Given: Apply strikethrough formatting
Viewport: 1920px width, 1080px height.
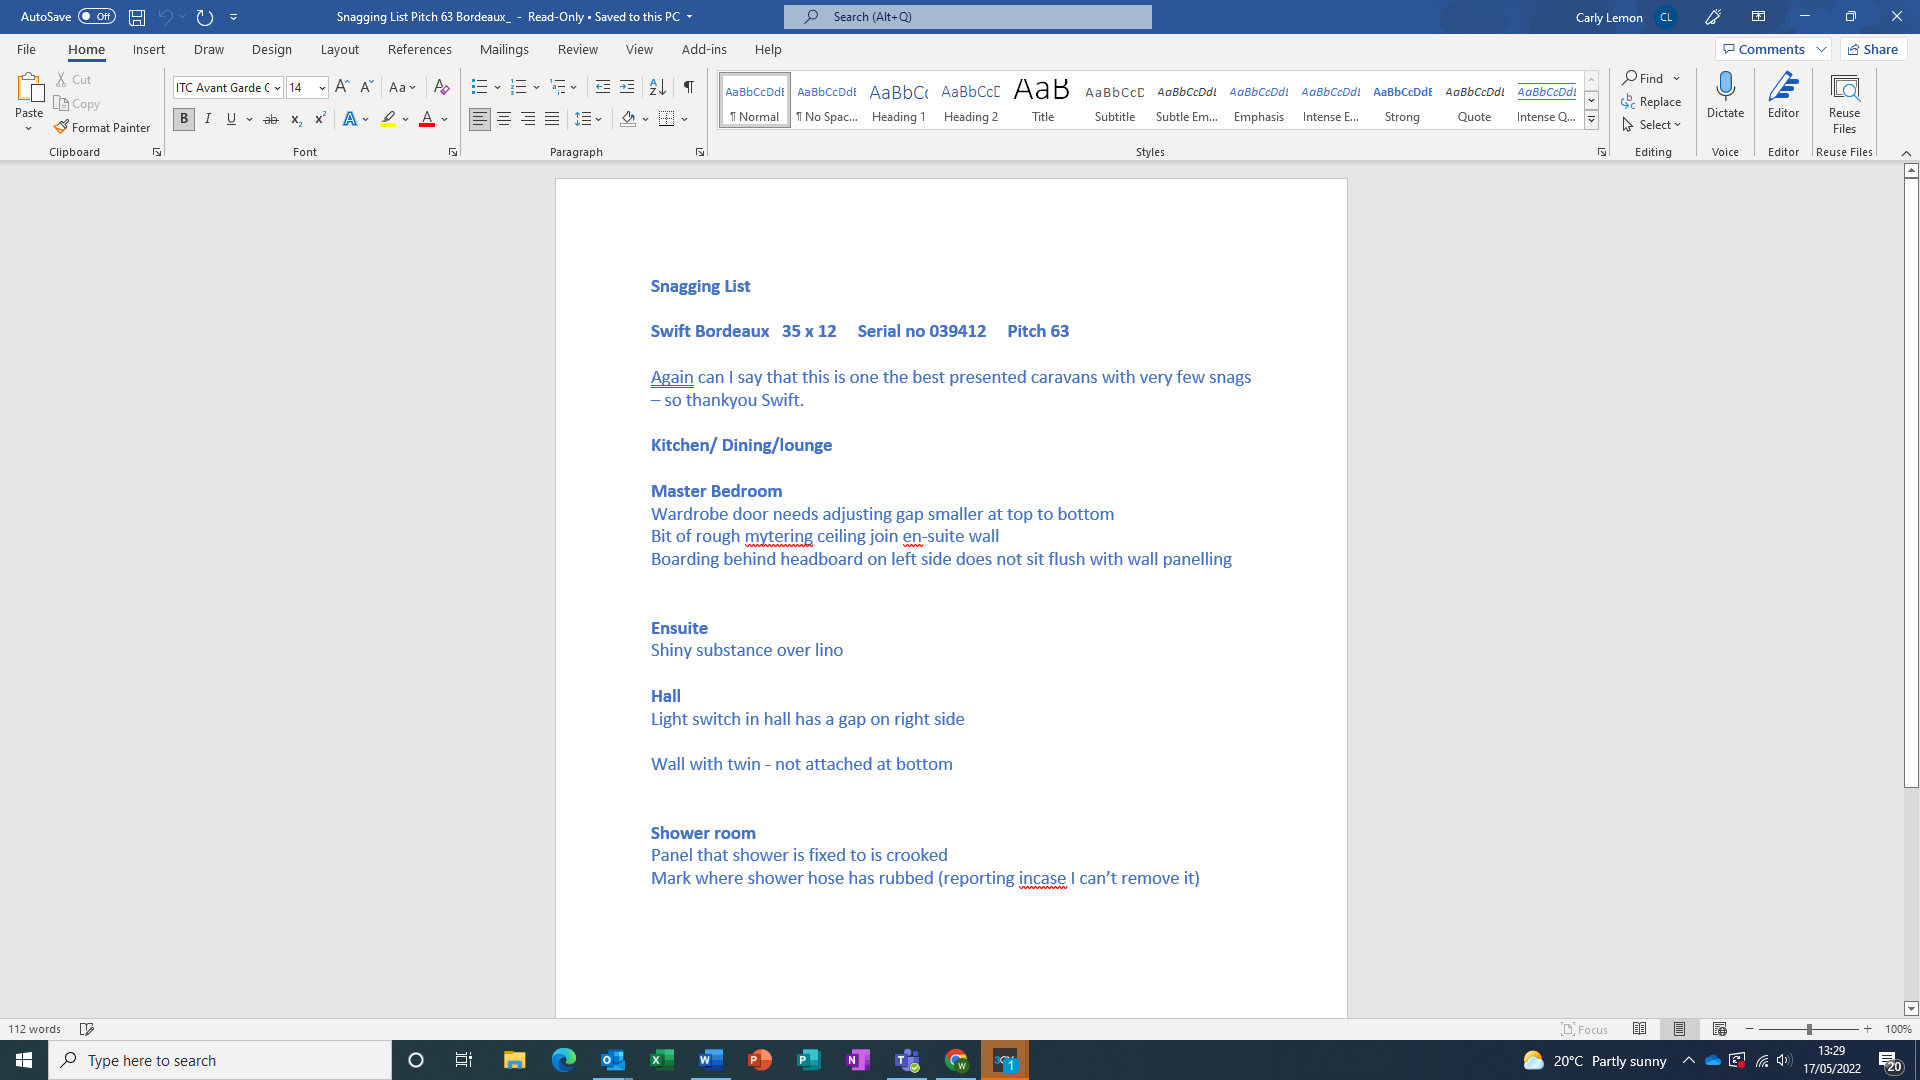Looking at the screenshot, I should pyautogui.click(x=270, y=119).
